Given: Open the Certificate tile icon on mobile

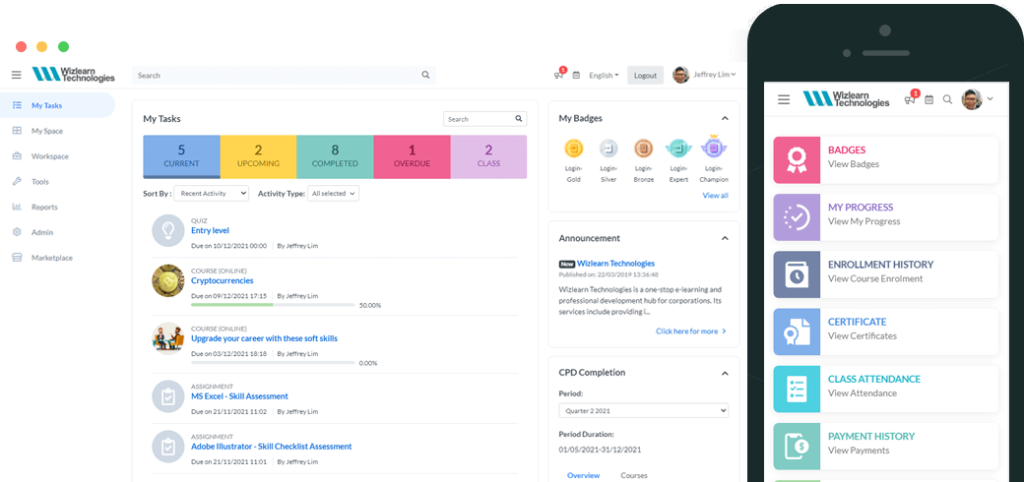Looking at the screenshot, I should pyautogui.click(x=797, y=331).
